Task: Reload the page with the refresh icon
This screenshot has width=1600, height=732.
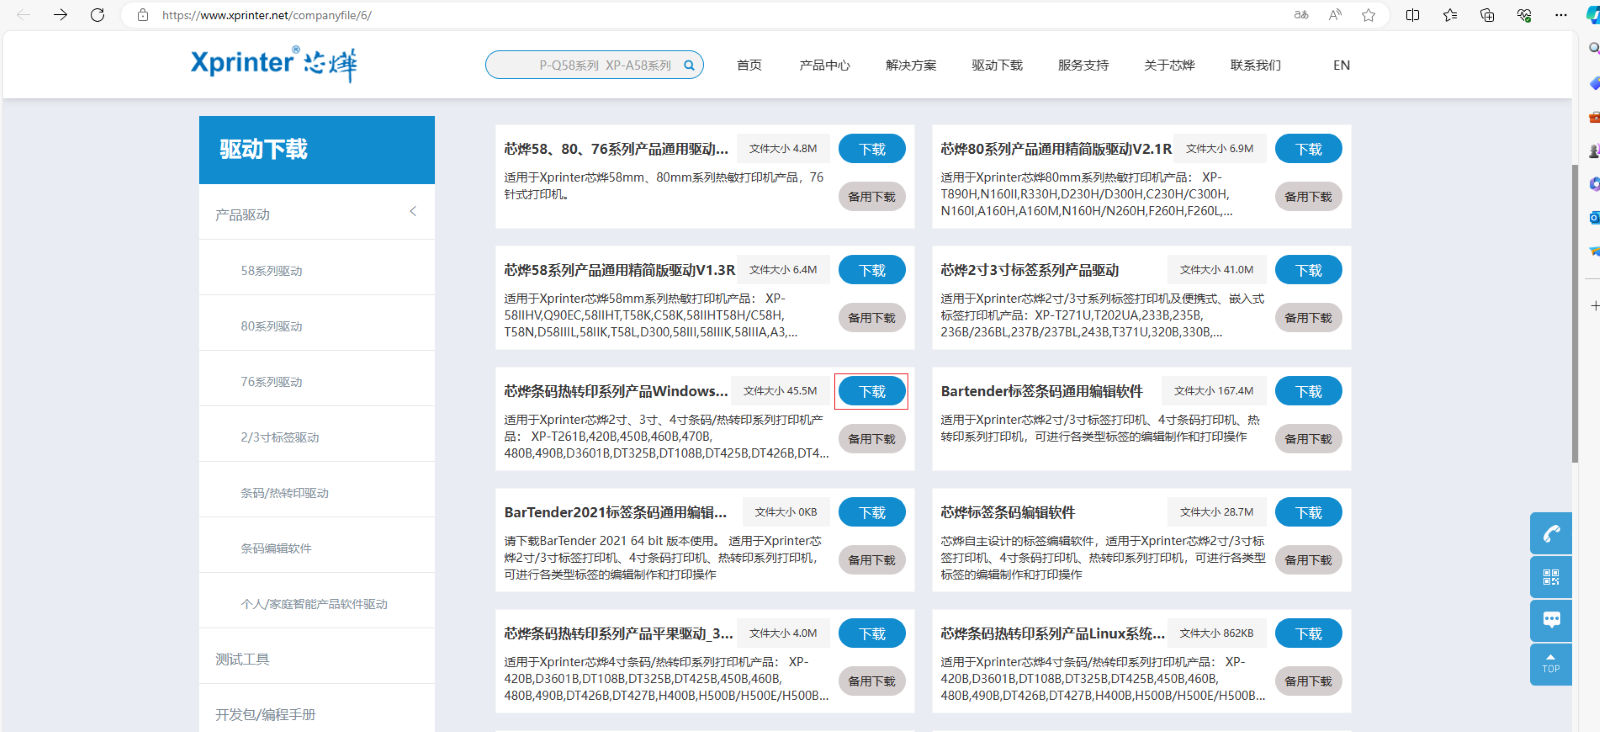Action: click(97, 15)
